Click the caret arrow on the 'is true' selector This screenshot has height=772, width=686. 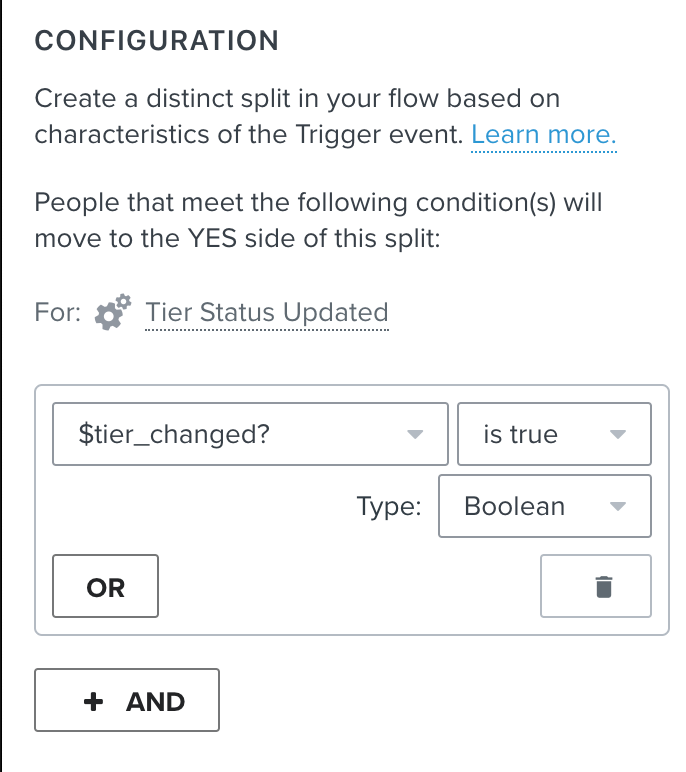[618, 434]
